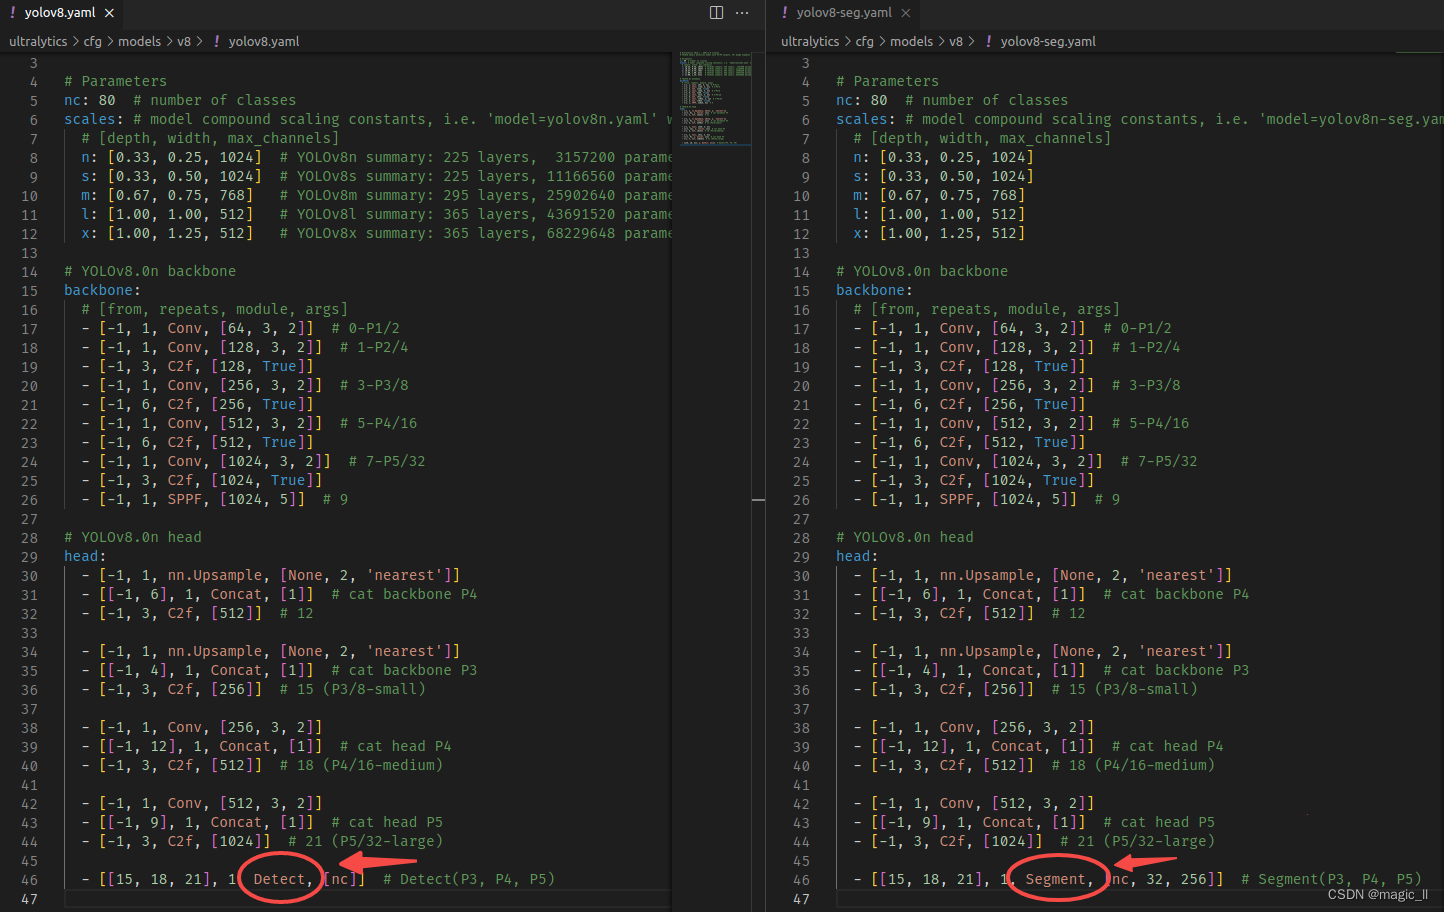This screenshot has width=1444, height=912.
Task: Click '# 0-P1/2' comment in yolov8-seg.yaml
Action: (1137, 328)
